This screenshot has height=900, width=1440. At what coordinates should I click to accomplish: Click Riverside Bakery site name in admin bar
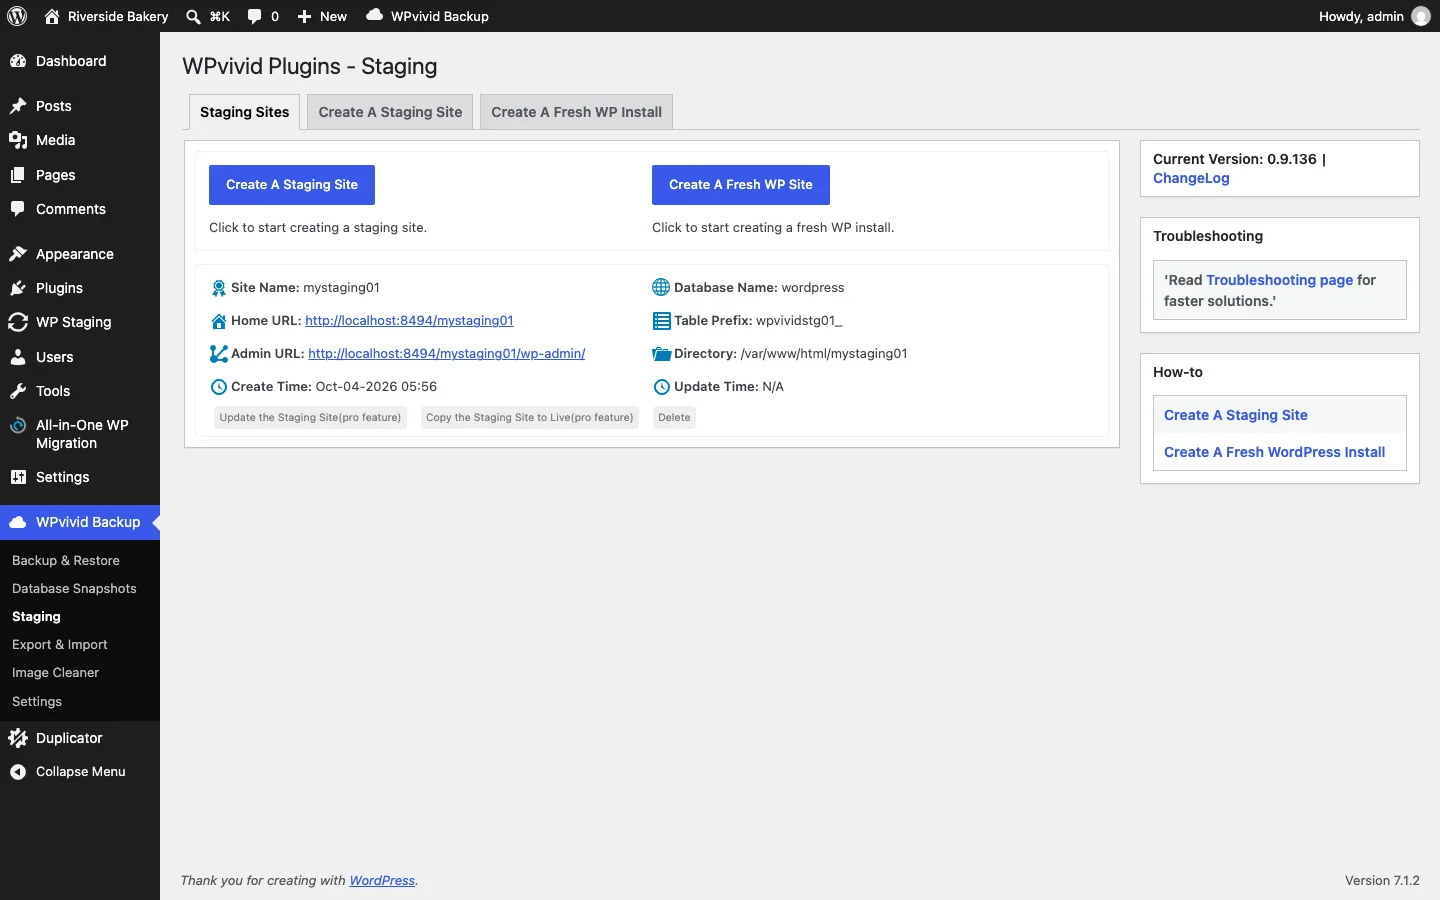tap(107, 16)
